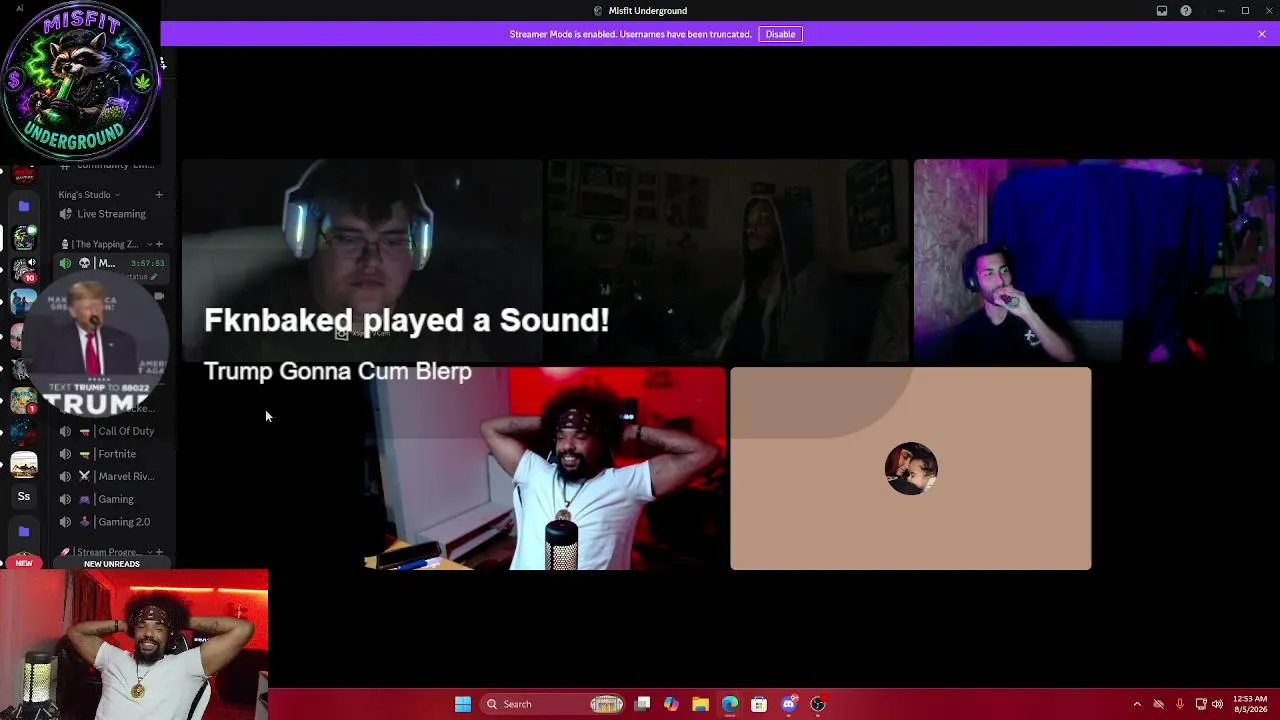Open the volume tray control
The image size is (1280, 720).
click(x=1217, y=704)
